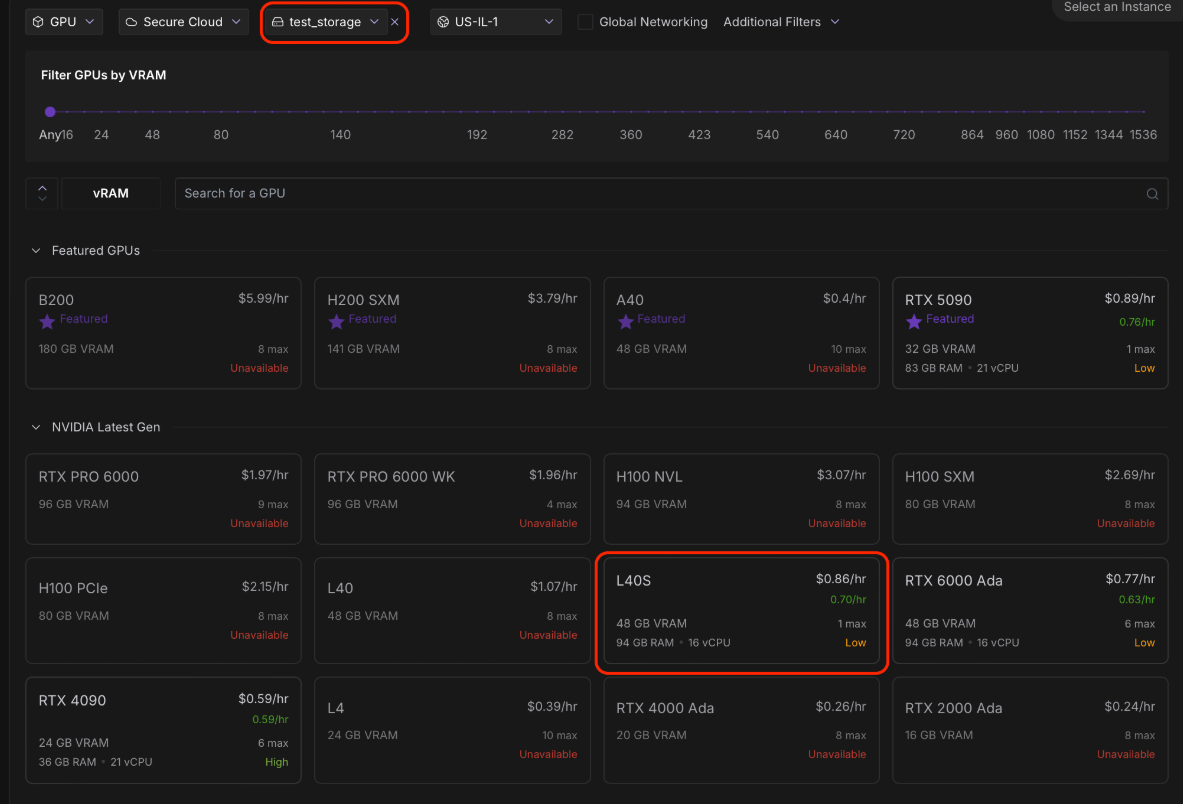The height and width of the screenshot is (804, 1183).
Task: Click the star icon on B200 card
Action: pos(46,321)
